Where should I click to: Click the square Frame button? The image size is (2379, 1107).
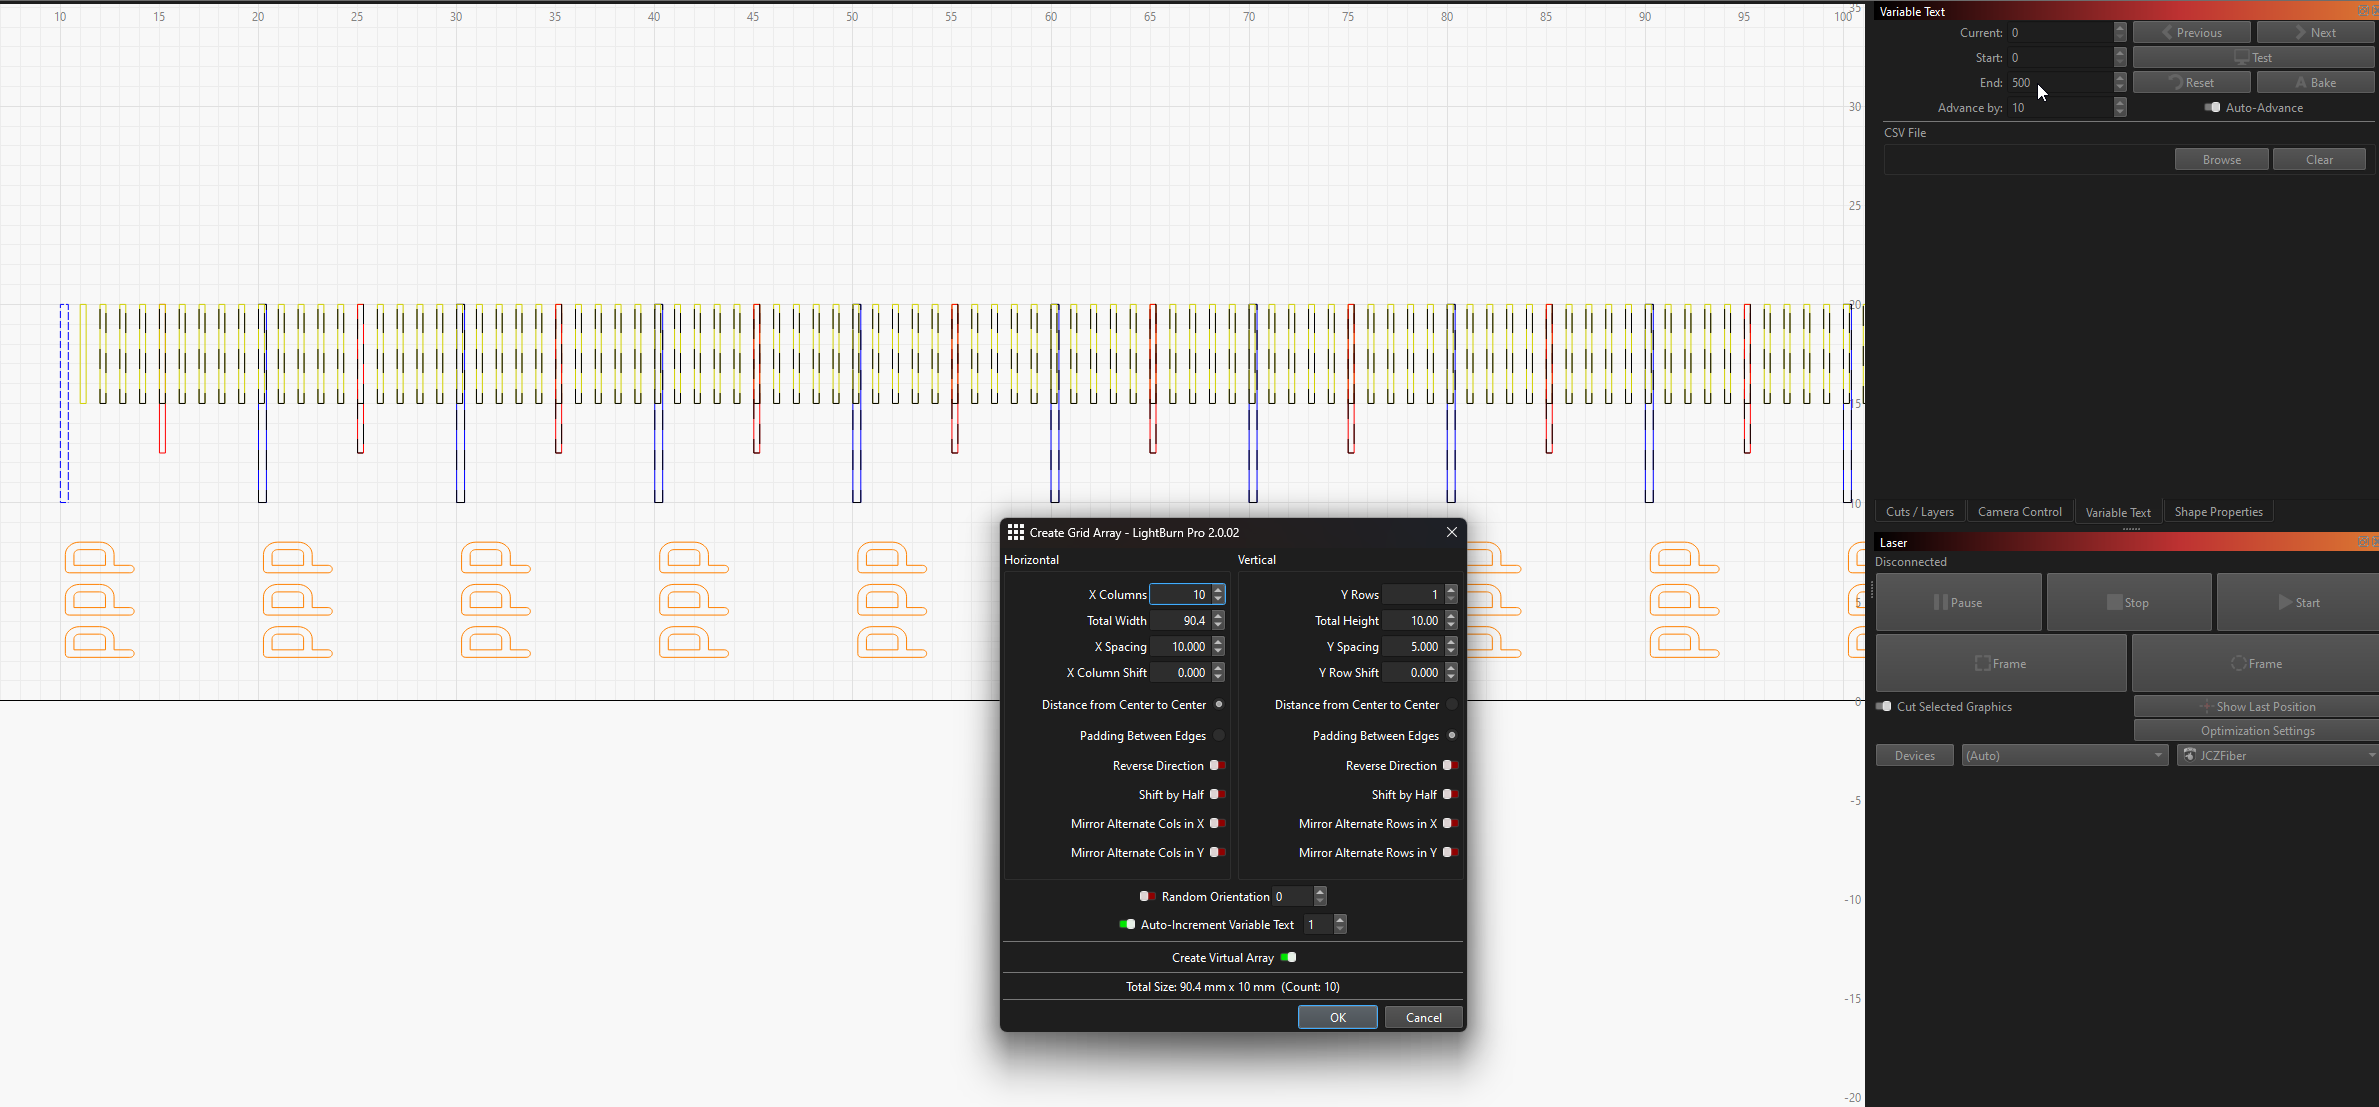point(2000,663)
